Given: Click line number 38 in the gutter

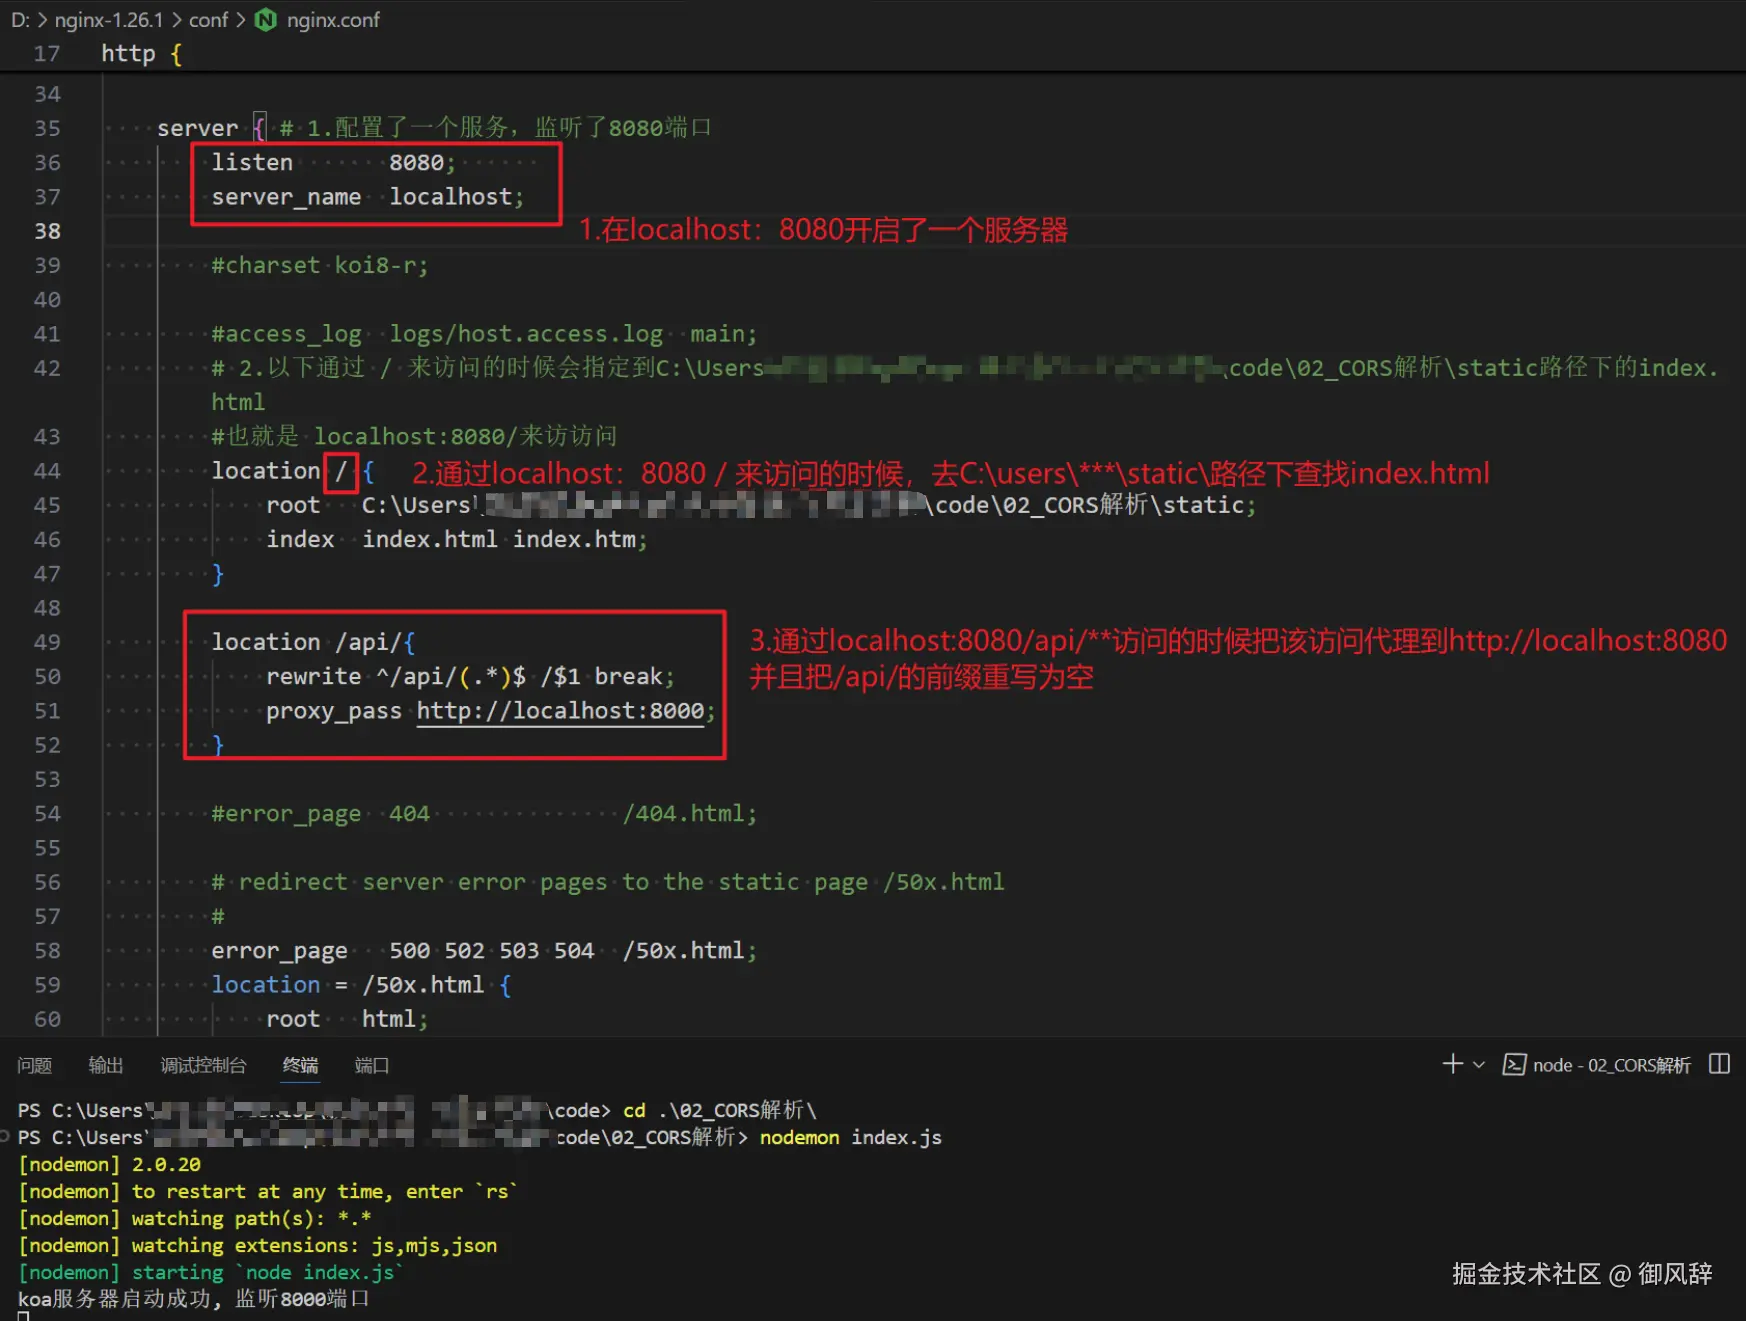Looking at the screenshot, I should click(47, 231).
